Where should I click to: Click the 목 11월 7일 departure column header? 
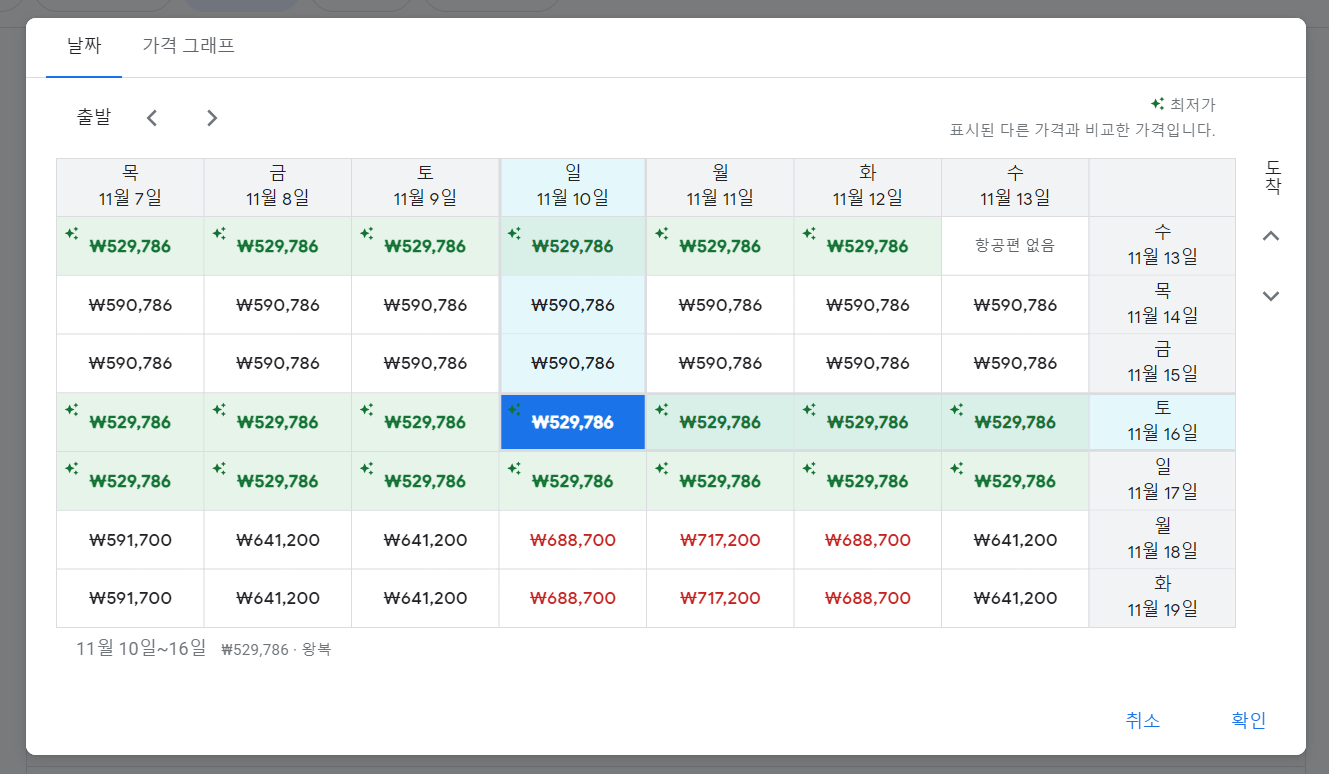130,187
